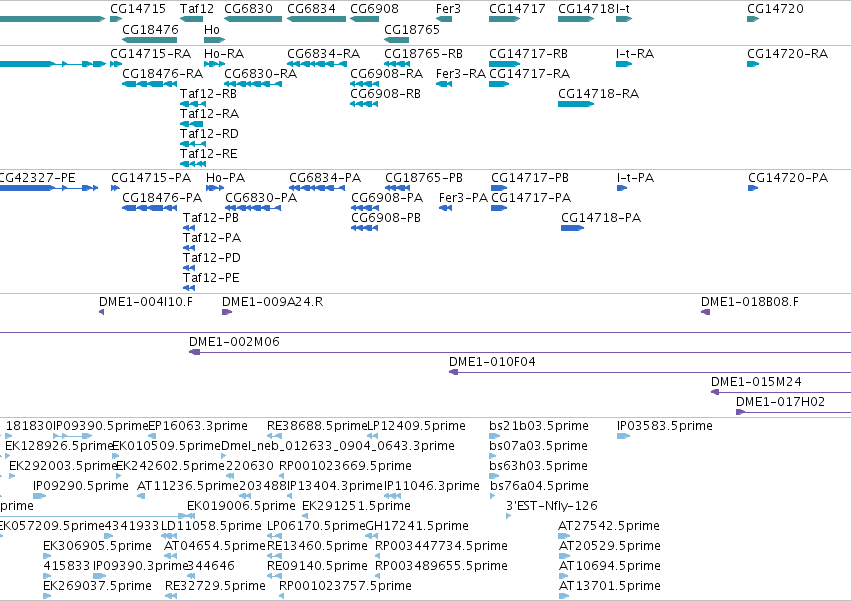Select transcript CG14717-RB
Image resolution: width=851 pixels, height=601 pixels.
[x=528, y=54]
